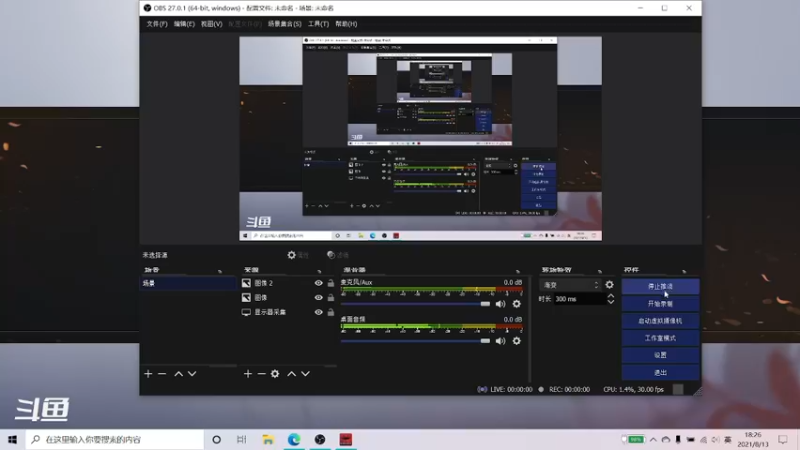Open source properties gear in sources toolbar

point(275,374)
